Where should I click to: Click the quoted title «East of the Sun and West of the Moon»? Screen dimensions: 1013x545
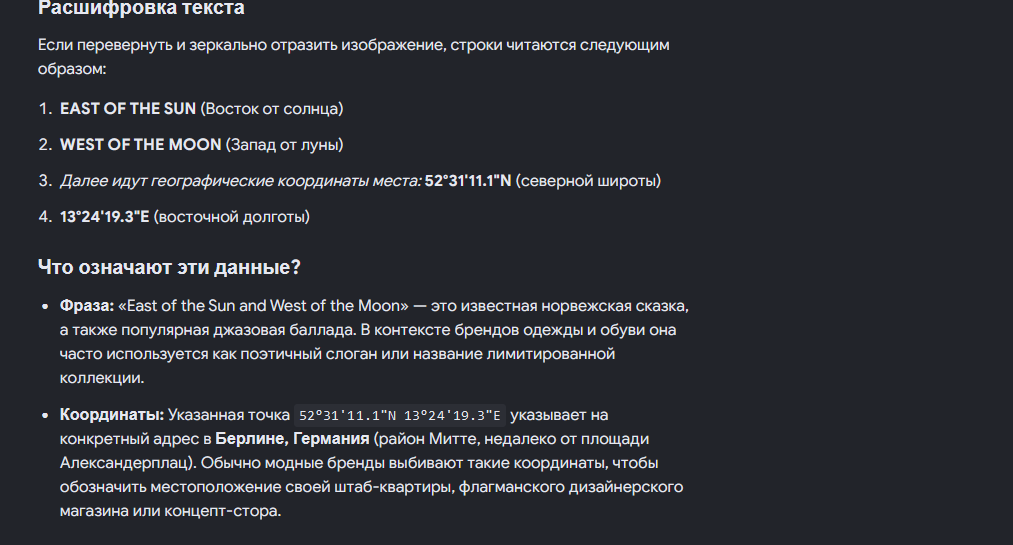(263, 305)
